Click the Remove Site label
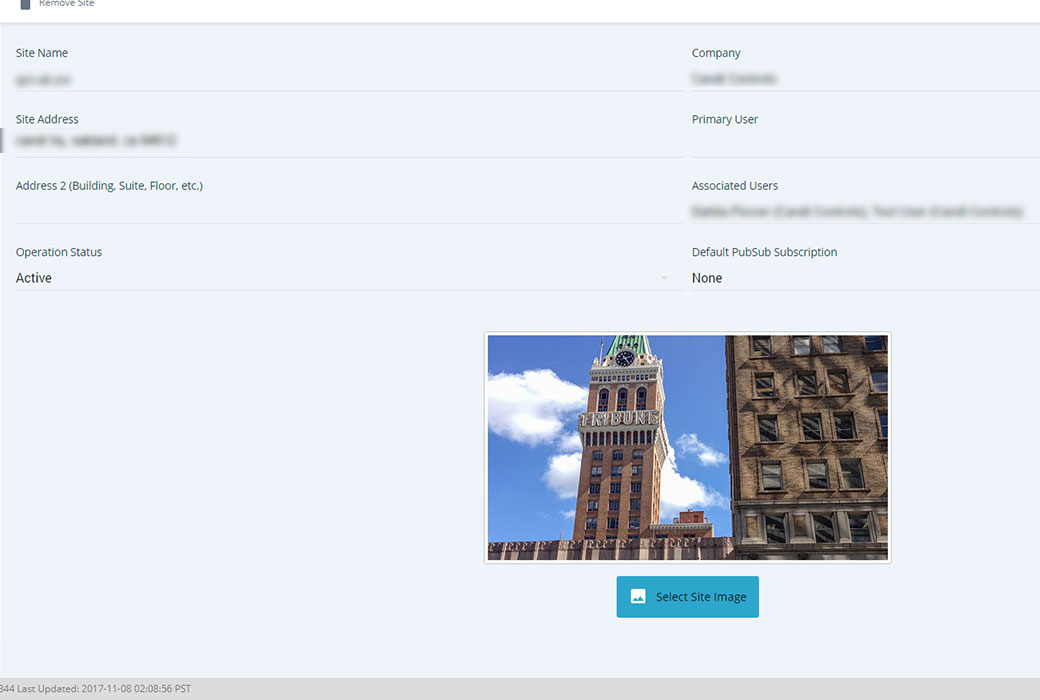Image resolution: width=1040 pixels, height=700 pixels. click(66, 3)
